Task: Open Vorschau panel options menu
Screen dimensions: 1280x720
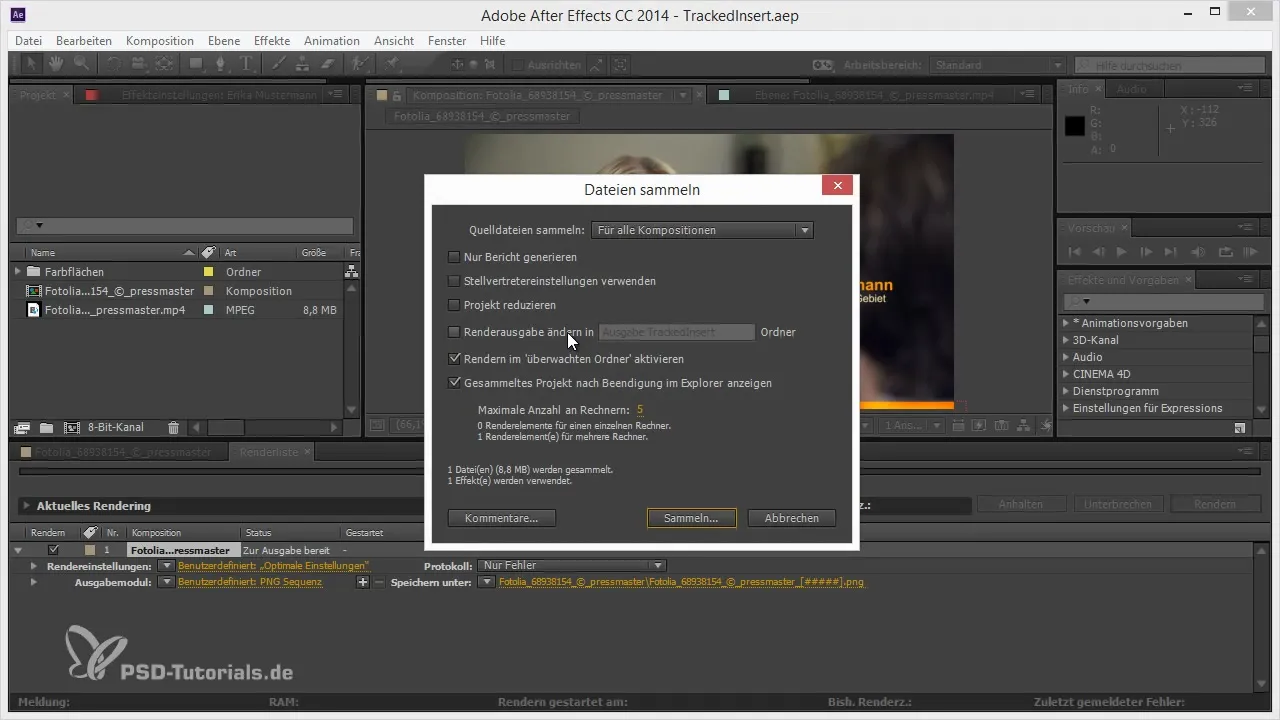Action: (x=1244, y=227)
